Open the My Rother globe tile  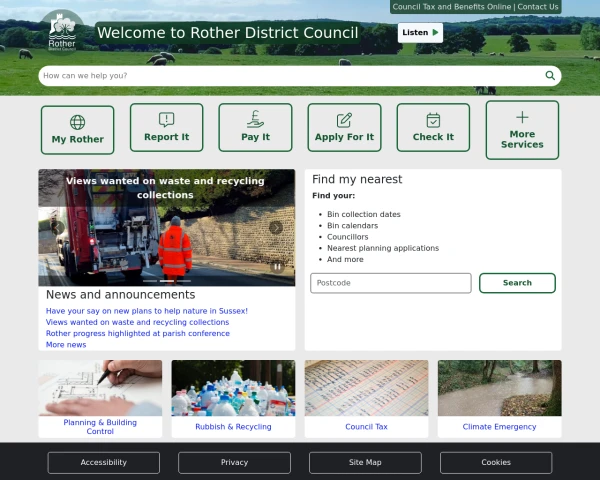pos(78,129)
